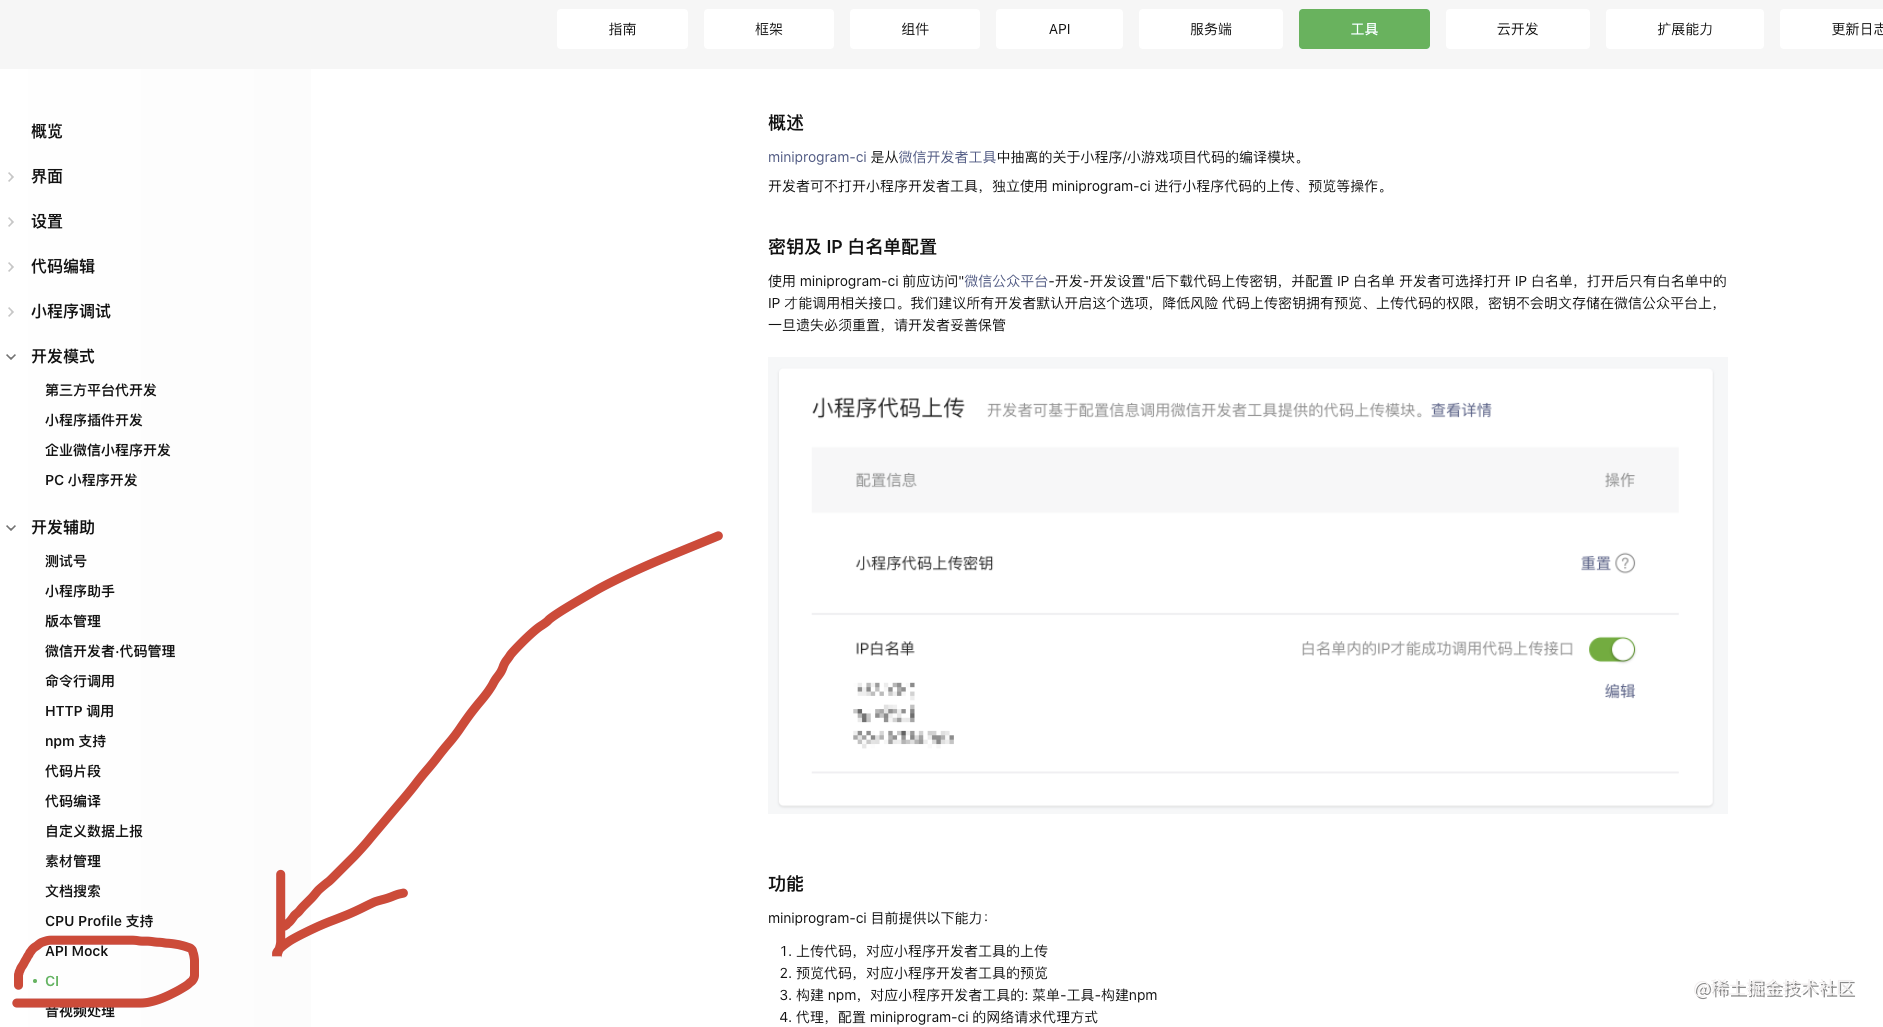Open the API tab
Screen dimensions: 1883x1027
[1058, 29]
